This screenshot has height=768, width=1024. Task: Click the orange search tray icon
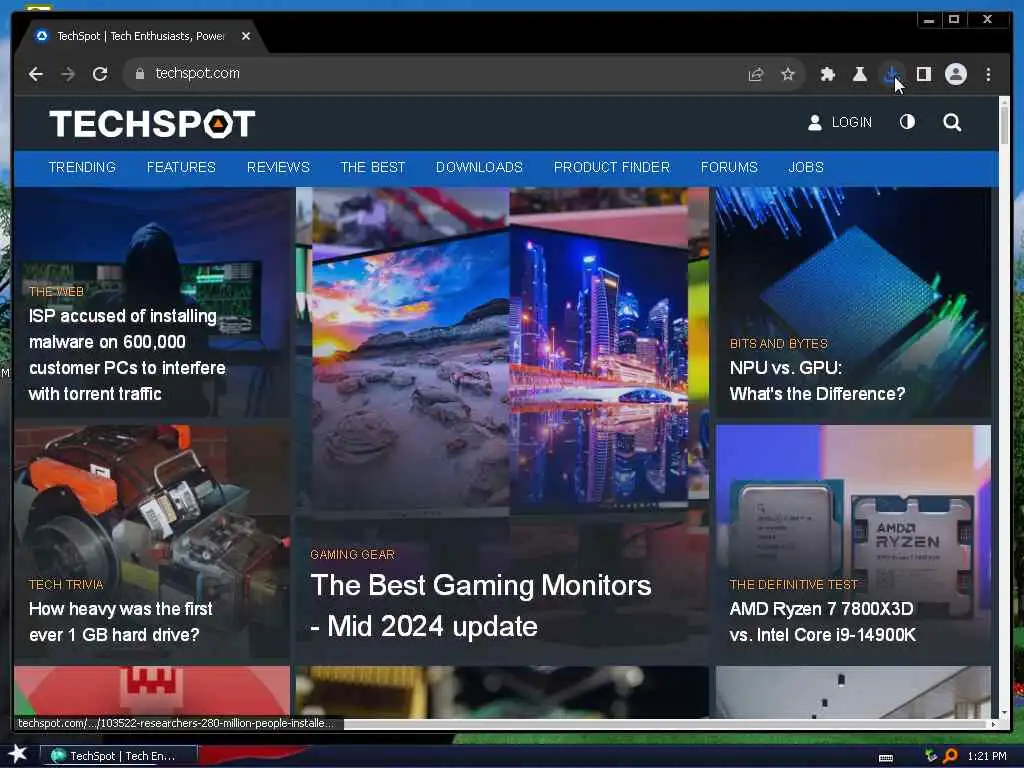[950, 756]
